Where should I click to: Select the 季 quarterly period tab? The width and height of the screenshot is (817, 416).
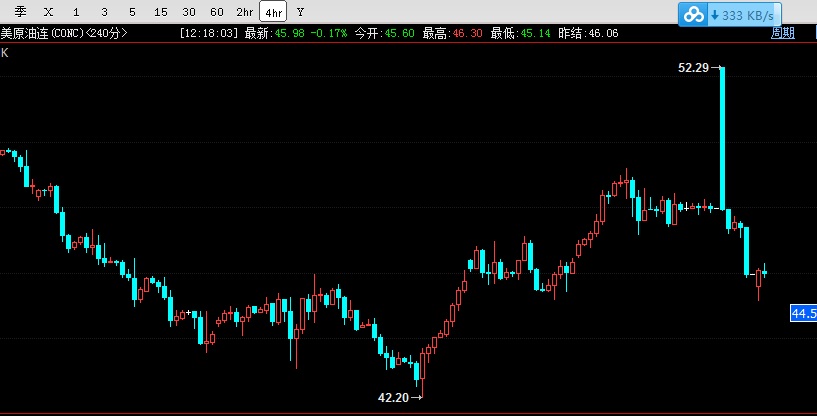pos(19,12)
